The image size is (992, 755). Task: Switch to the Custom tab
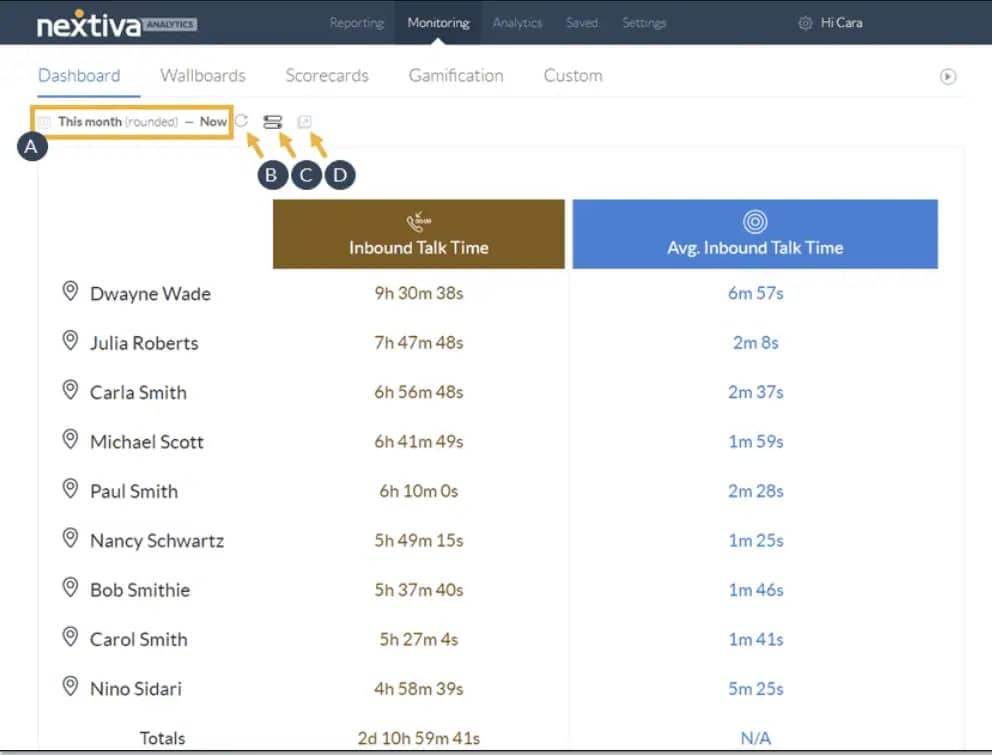pos(573,75)
